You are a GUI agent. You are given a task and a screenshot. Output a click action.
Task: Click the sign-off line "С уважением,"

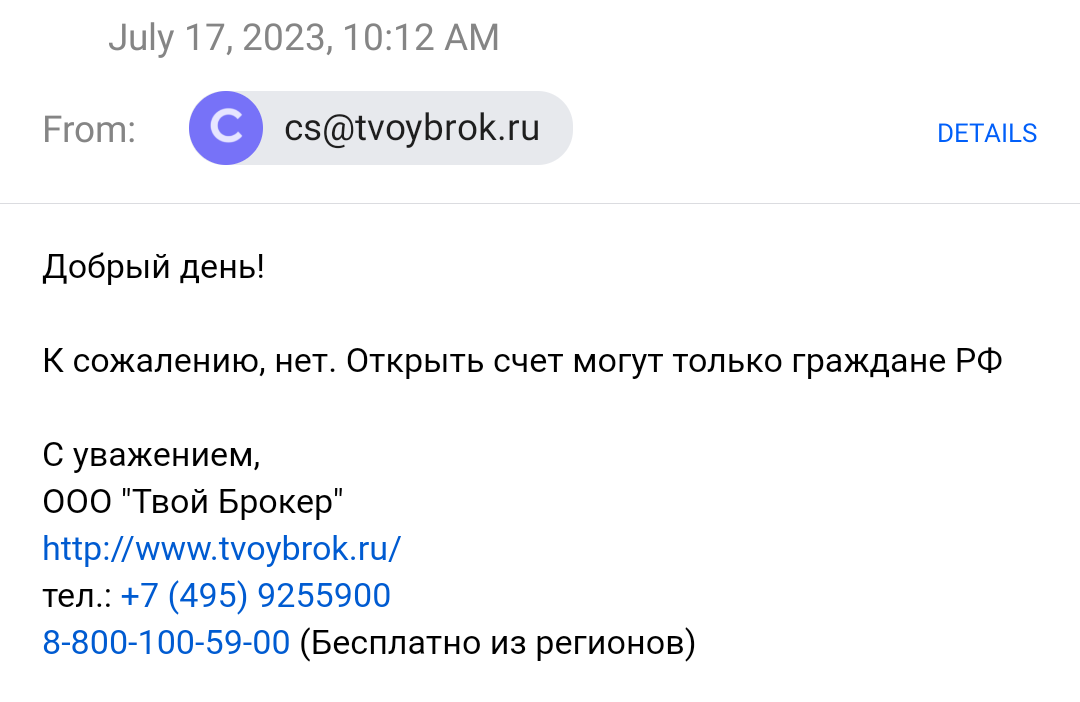pos(151,455)
